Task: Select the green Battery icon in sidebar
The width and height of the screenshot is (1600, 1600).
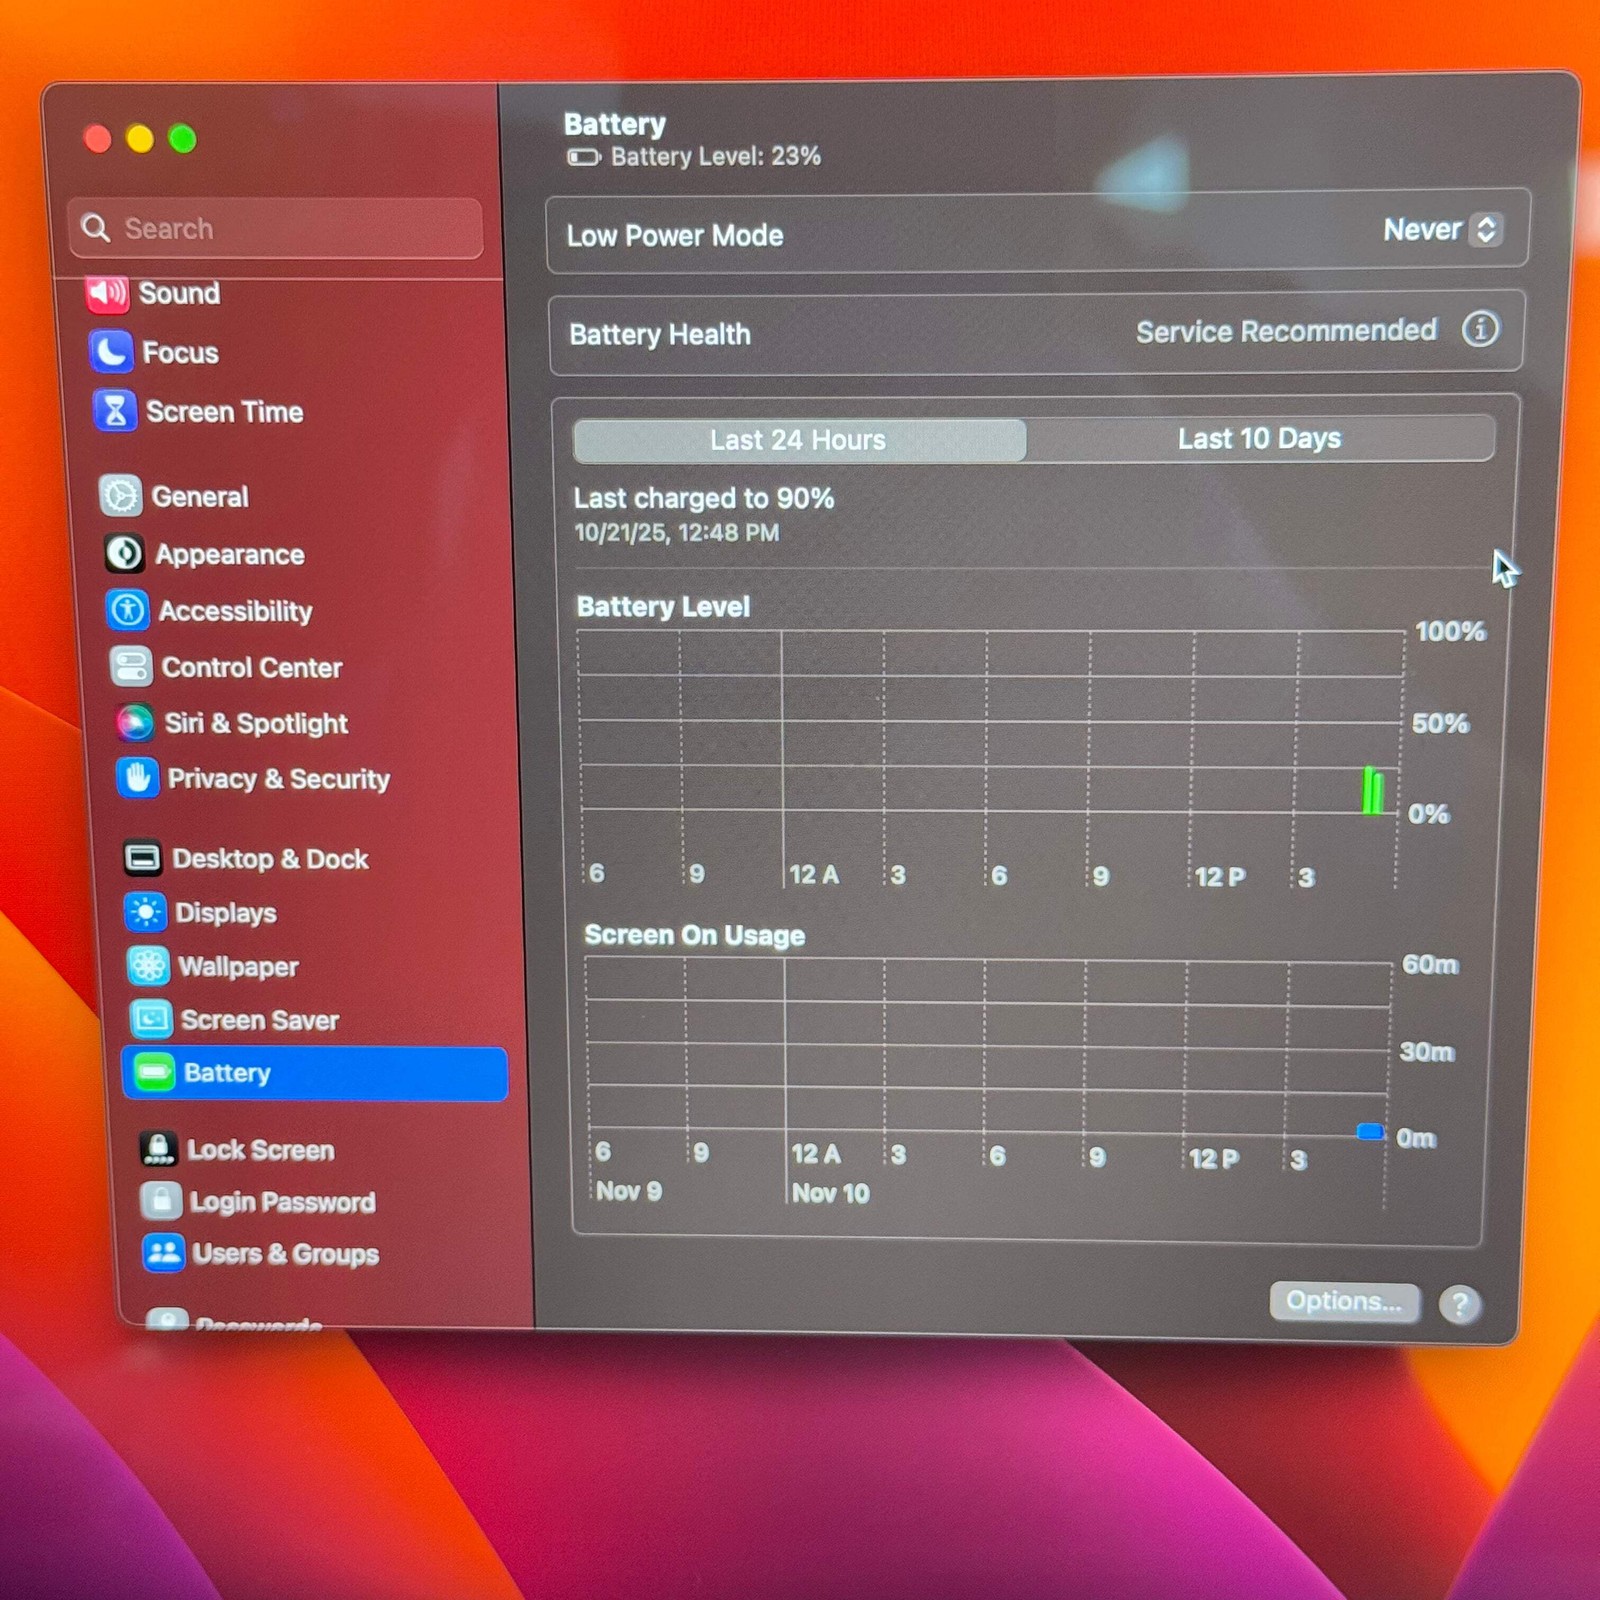Action: point(155,1073)
